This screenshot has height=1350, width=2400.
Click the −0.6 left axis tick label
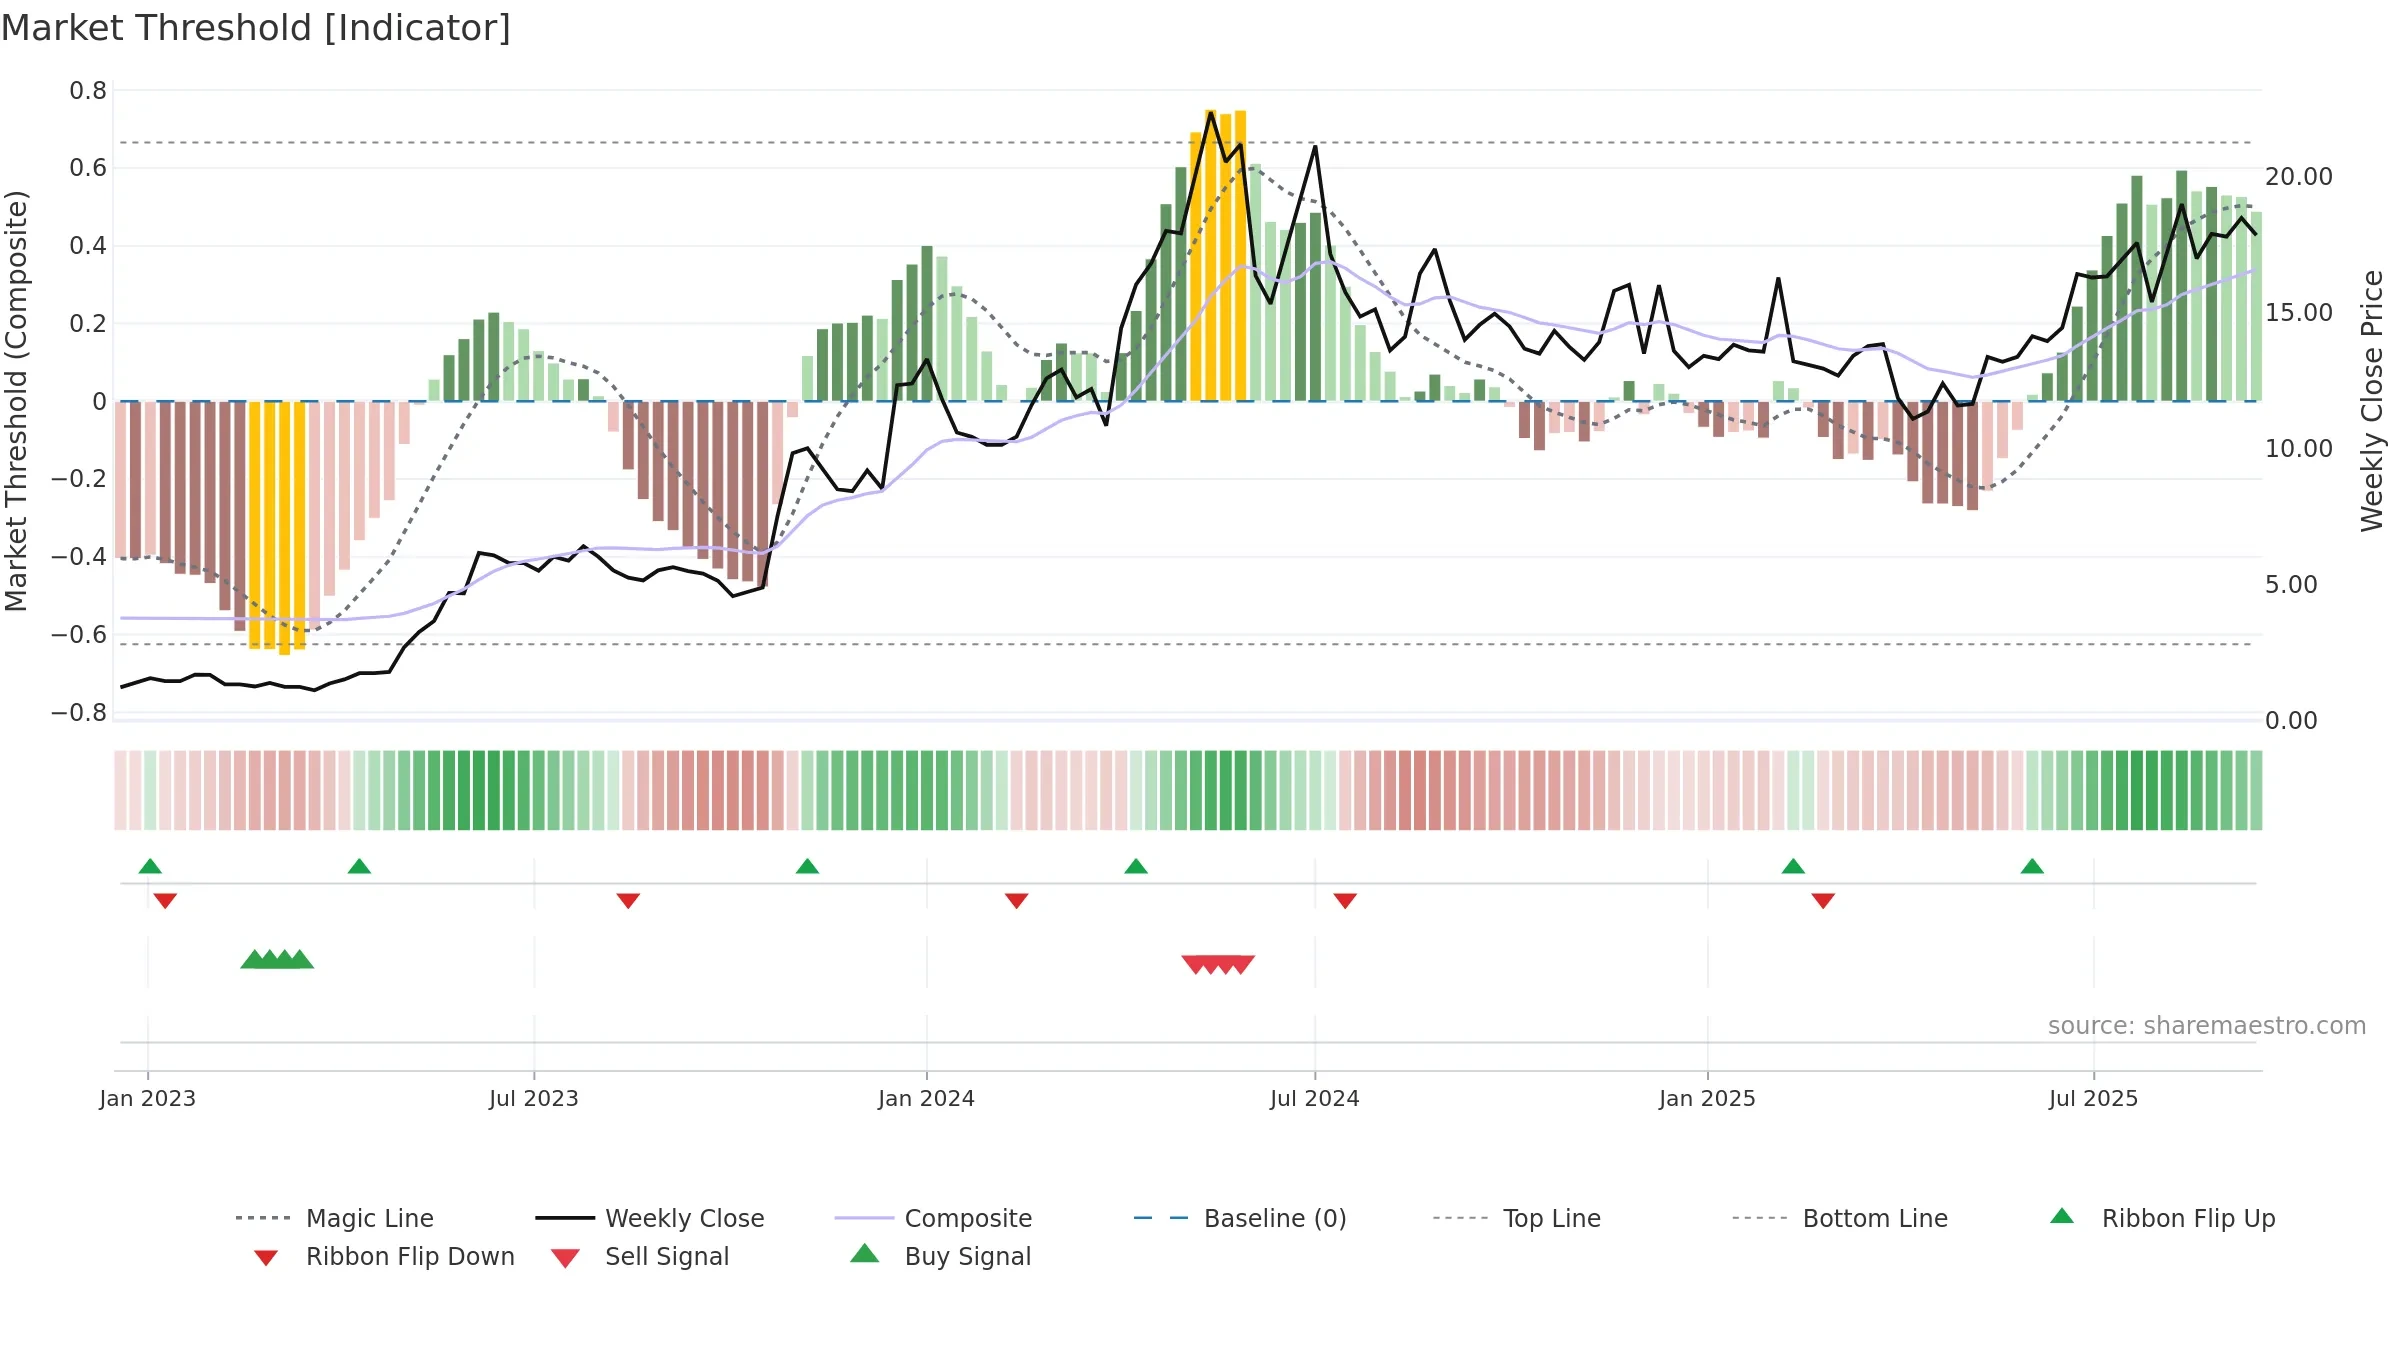click(79, 635)
